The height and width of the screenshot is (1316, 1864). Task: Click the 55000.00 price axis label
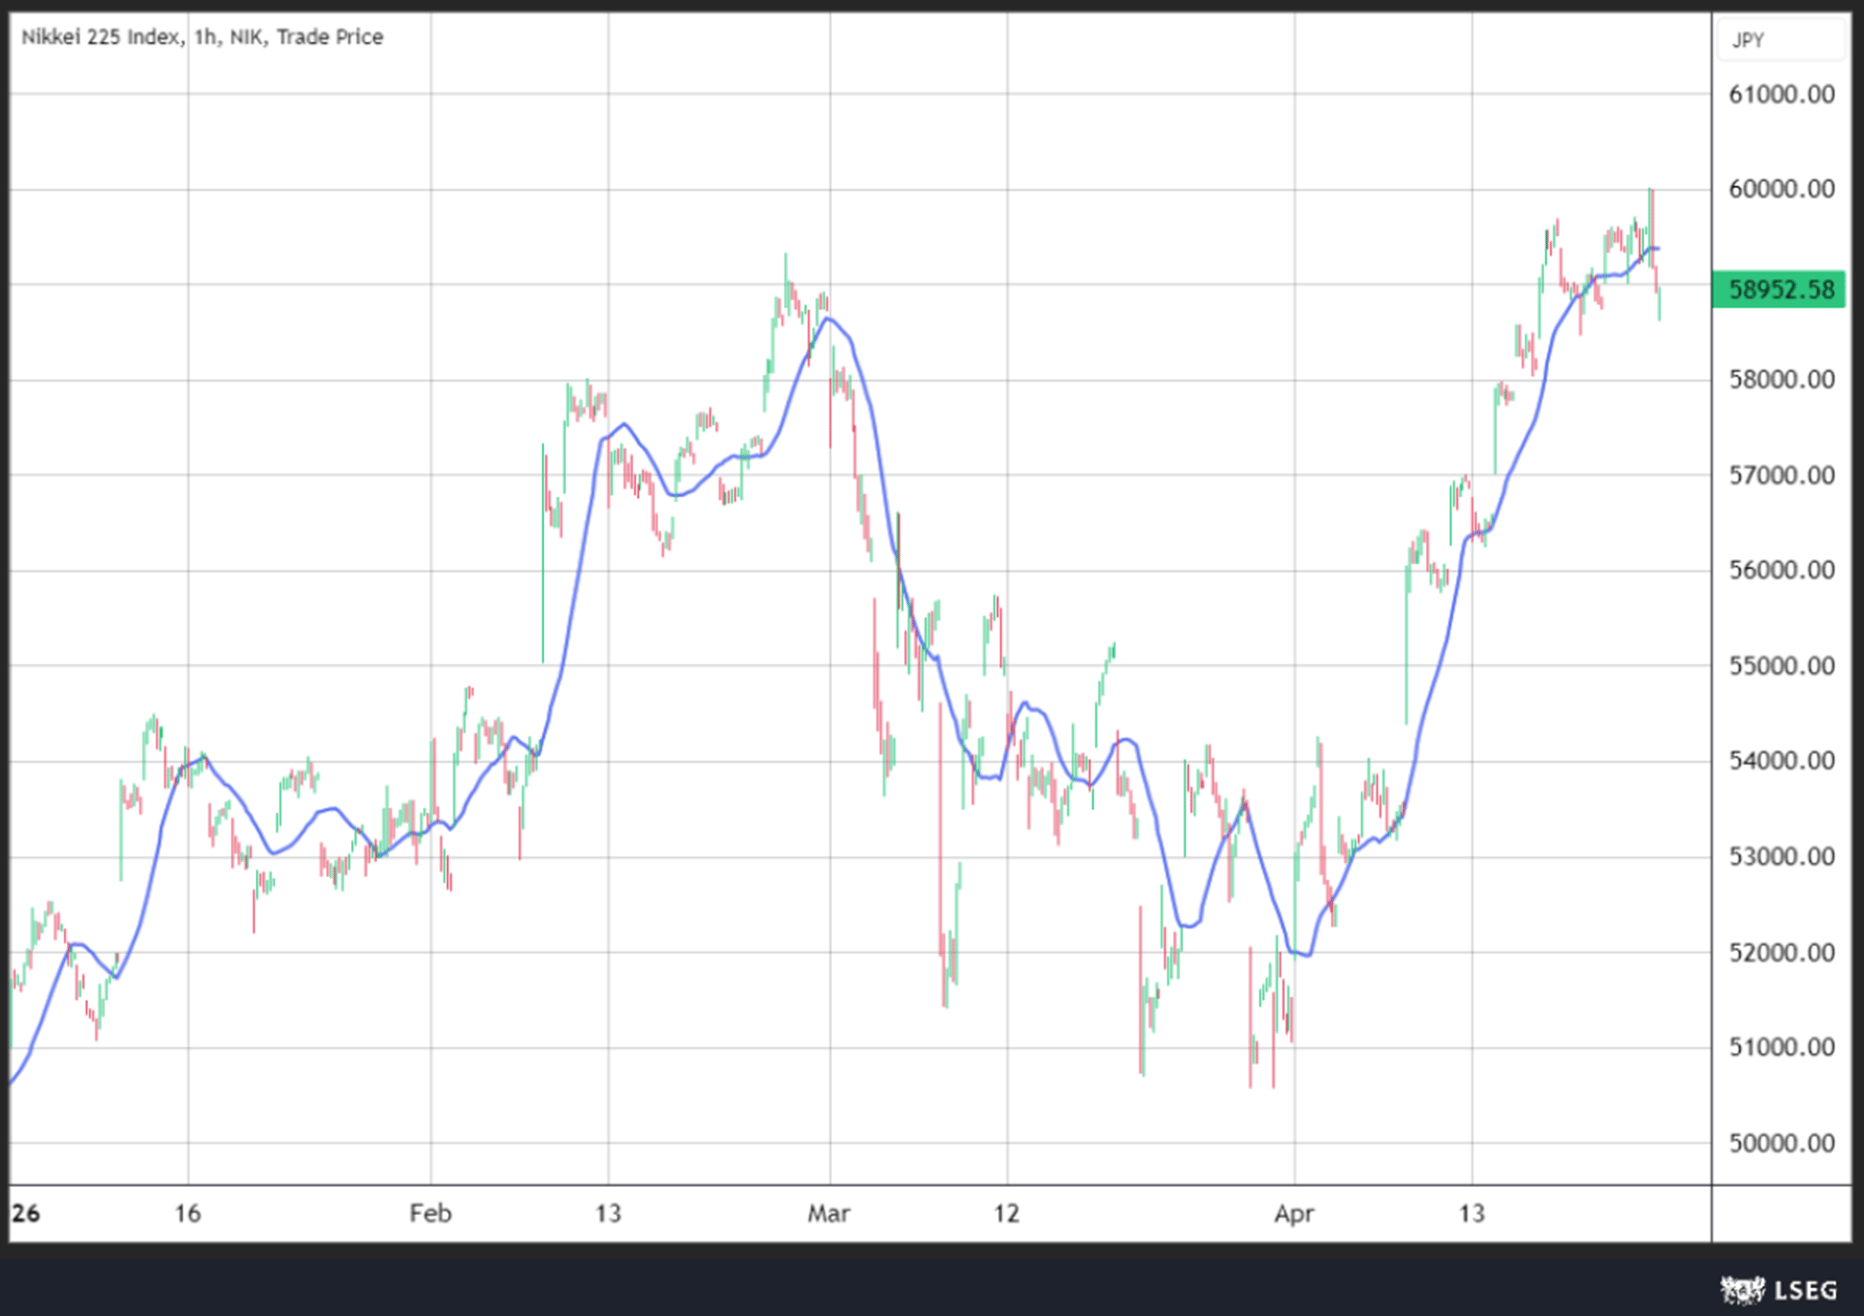(1782, 666)
